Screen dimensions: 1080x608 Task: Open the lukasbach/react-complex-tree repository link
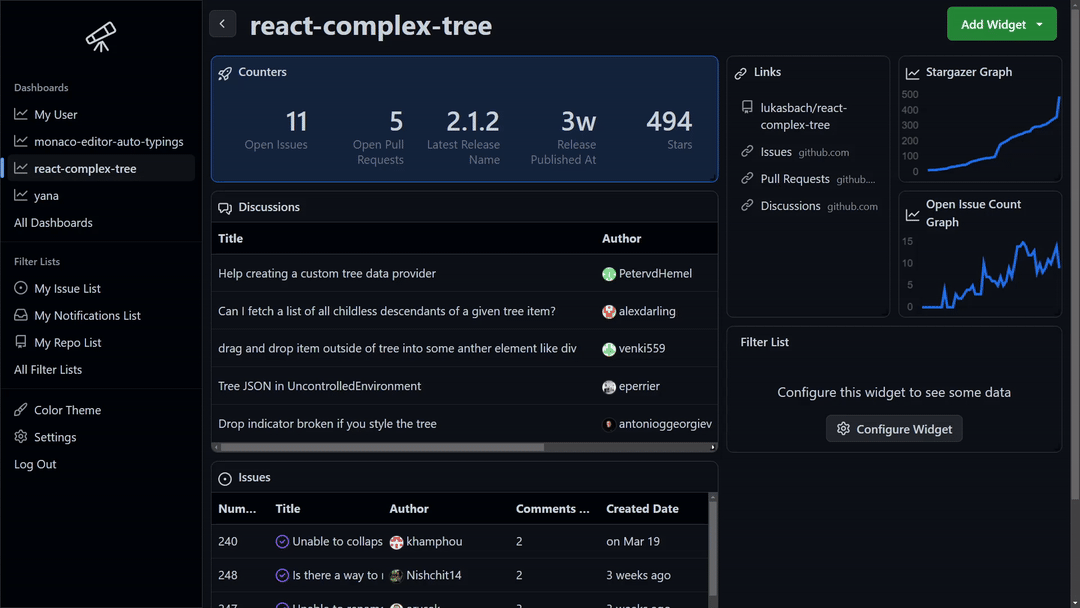tap(803, 116)
